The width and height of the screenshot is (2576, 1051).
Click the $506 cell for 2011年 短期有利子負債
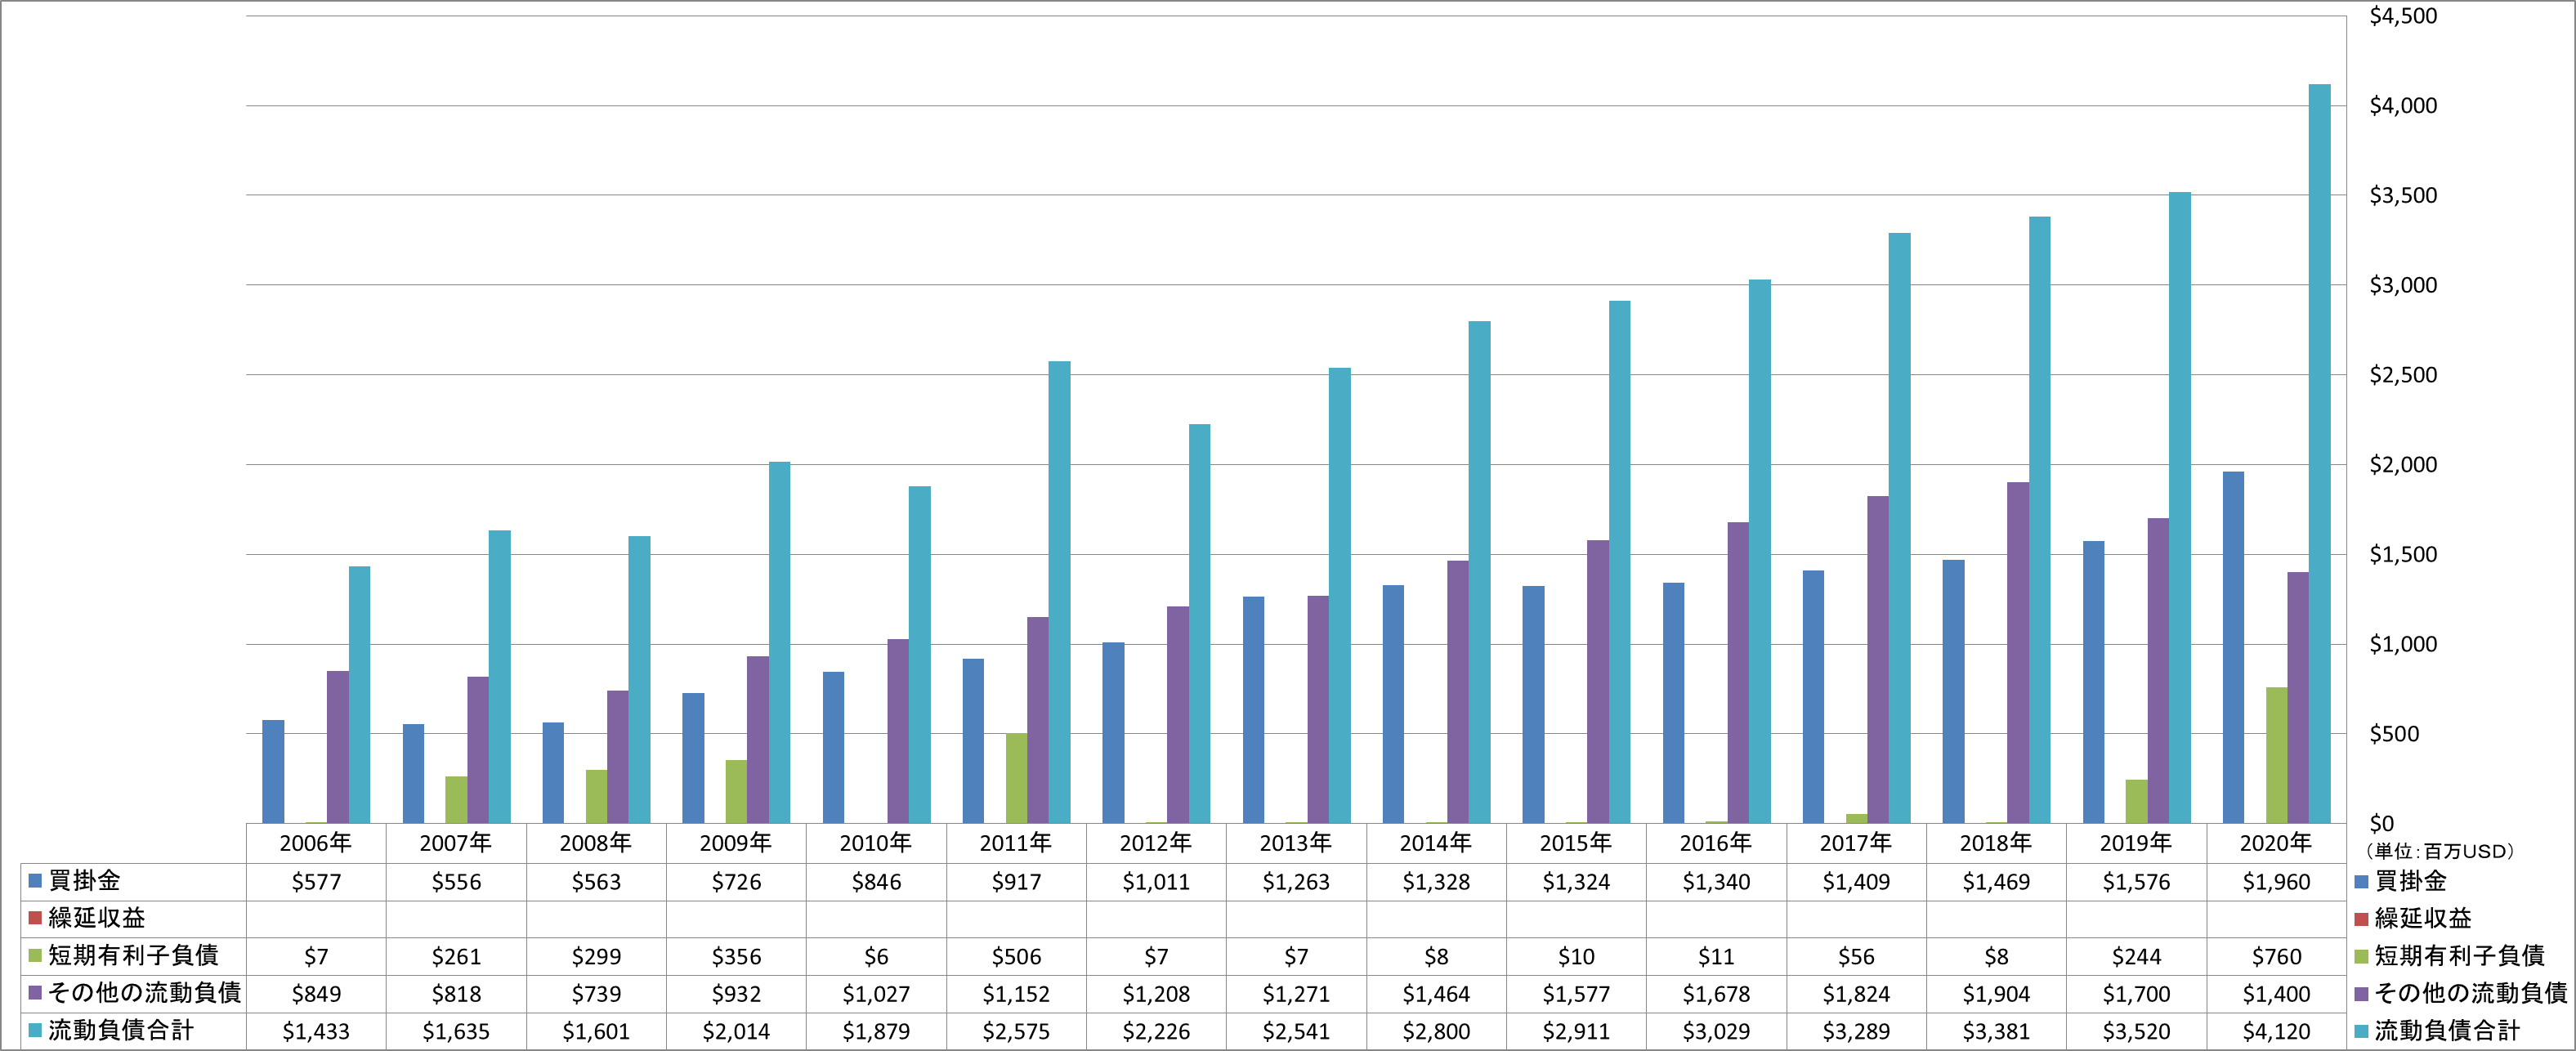tap(1016, 957)
